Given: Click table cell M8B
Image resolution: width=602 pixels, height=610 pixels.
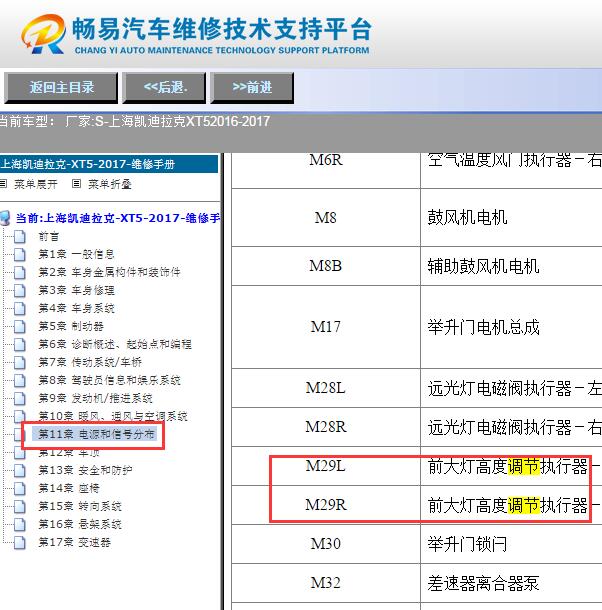Looking at the screenshot, I should pos(326,266).
